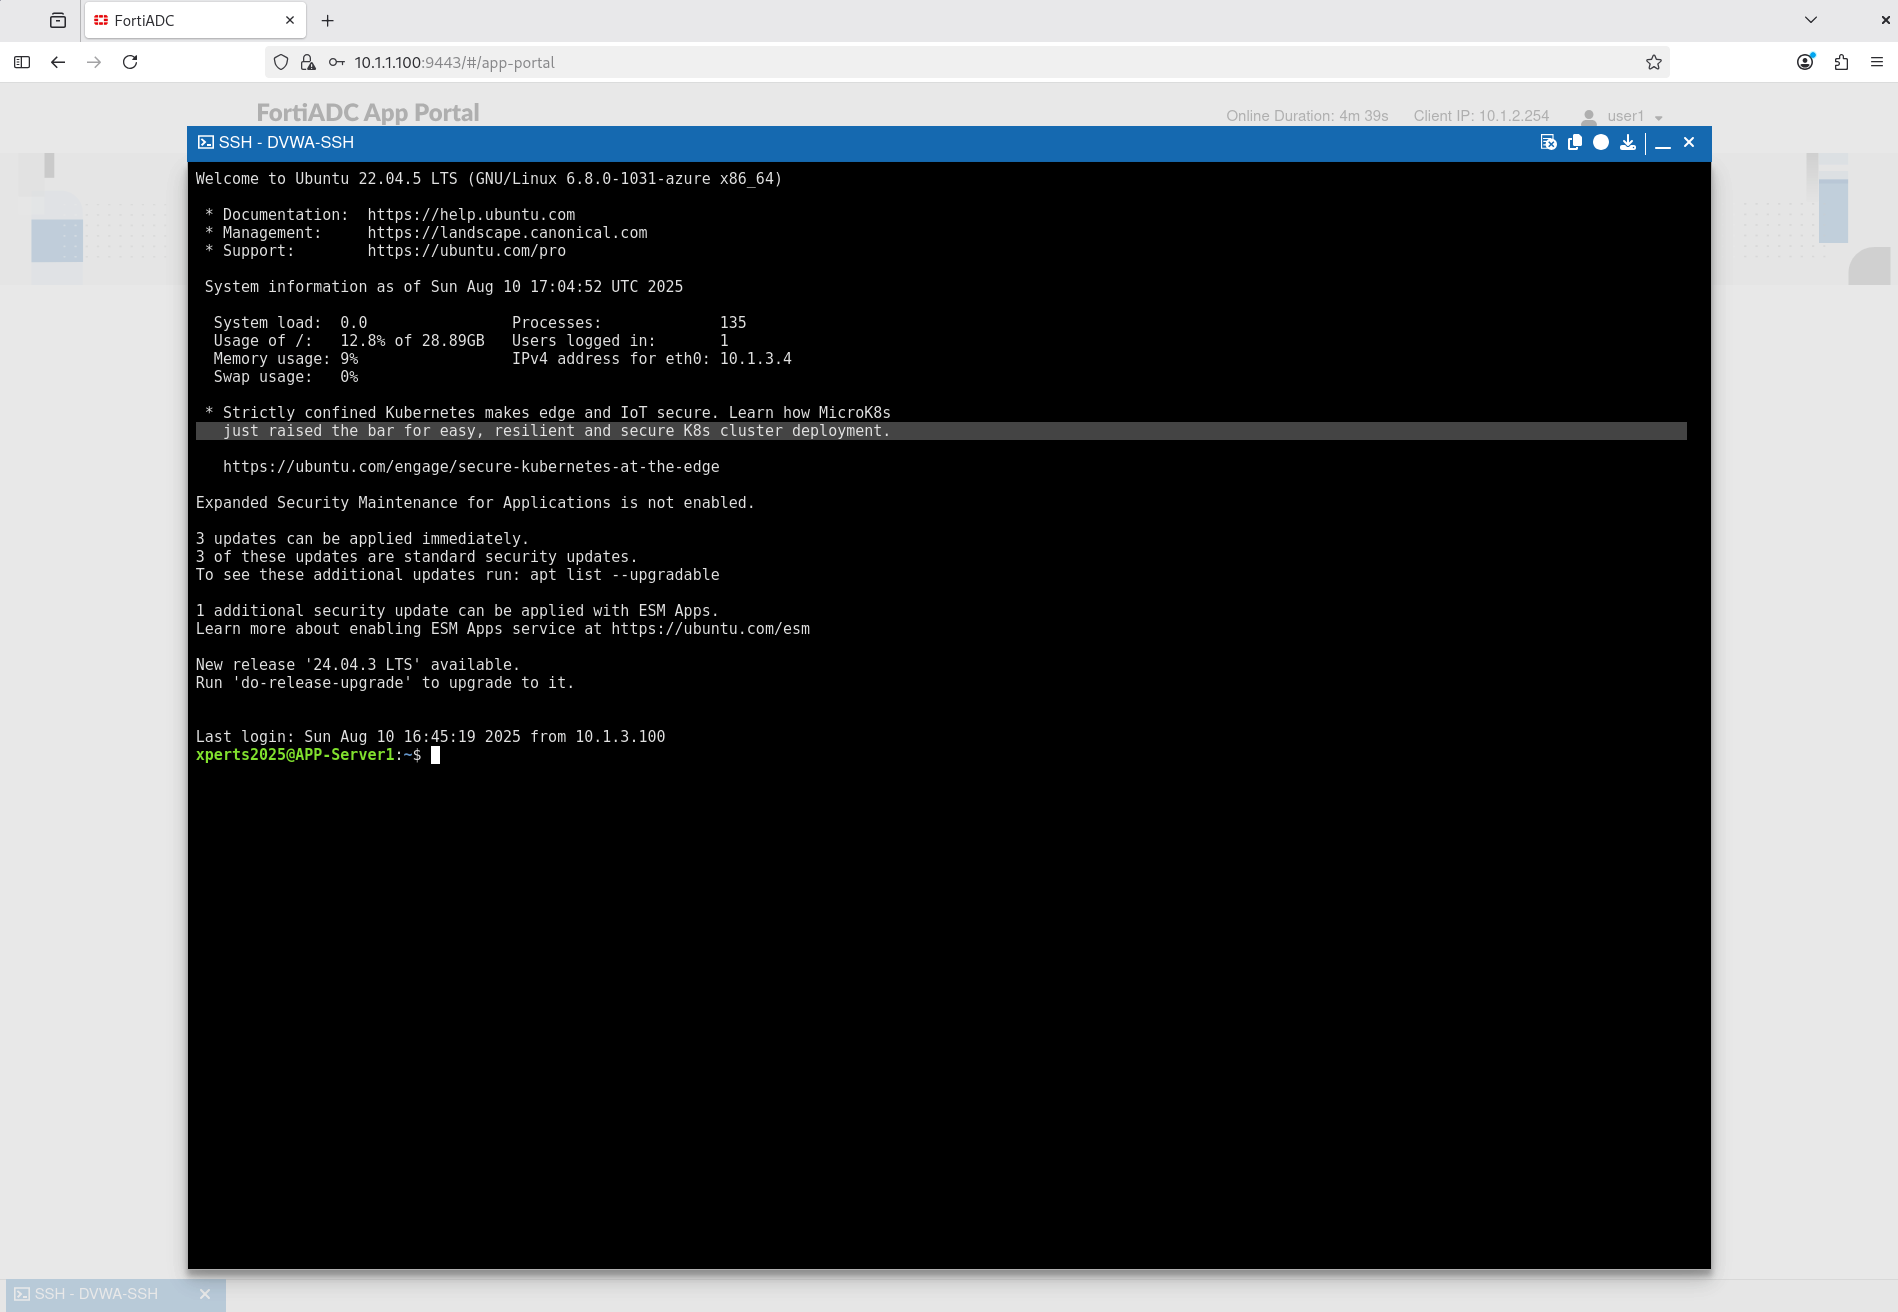Reload the current page
This screenshot has height=1312, width=1898.
(130, 62)
